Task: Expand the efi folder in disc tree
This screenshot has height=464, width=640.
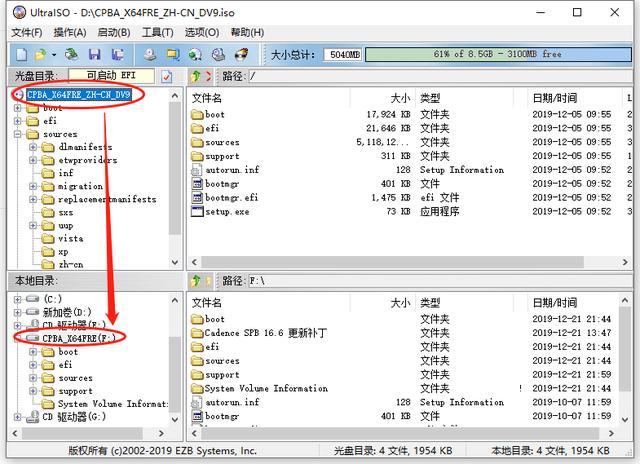Action: [x=17, y=121]
